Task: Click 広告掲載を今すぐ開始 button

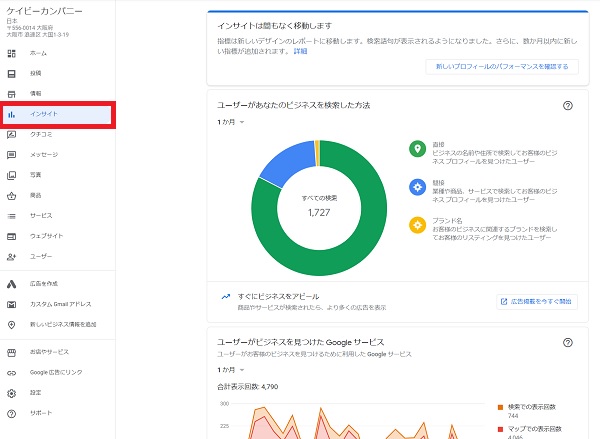Action: (x=536, y=302)
